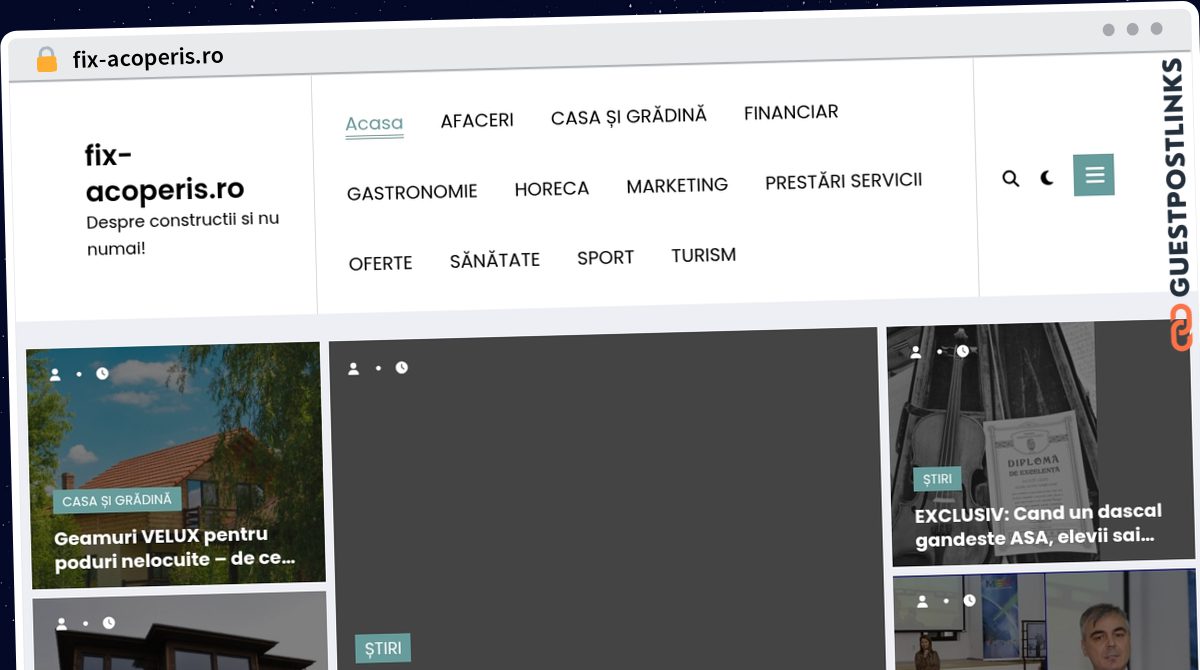The height and width of the screenshot is (670, 1200).
Task: Click the ȘTIRI tag on the EXCLUSIV article
Action: pos(937,479)
